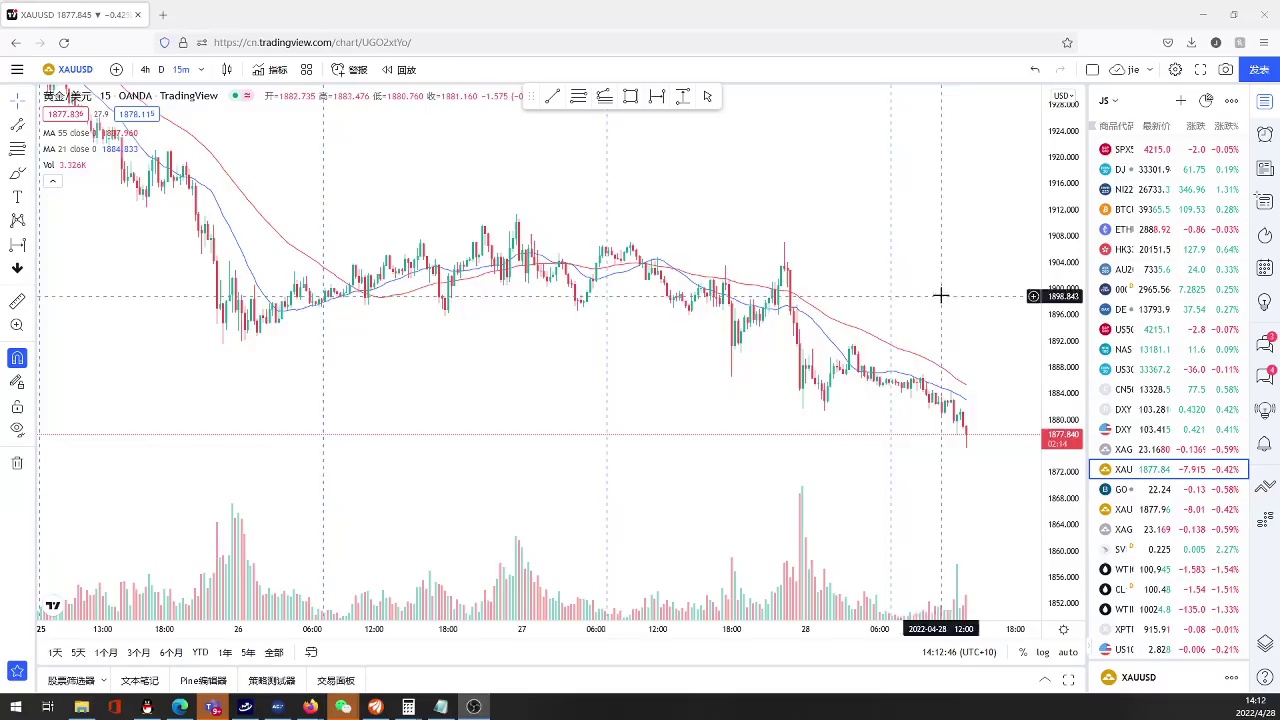Select the crosshair cursor tool in left sidebar
This screenshot has width=1280, height=720.
(17, 101)
